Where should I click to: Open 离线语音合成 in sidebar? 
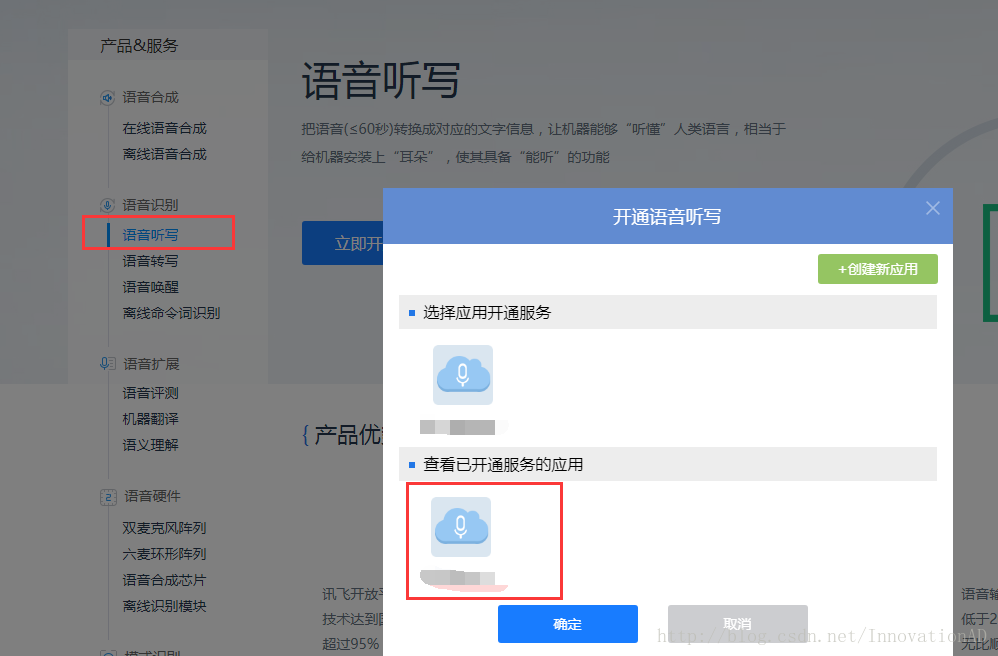(165, 155)
